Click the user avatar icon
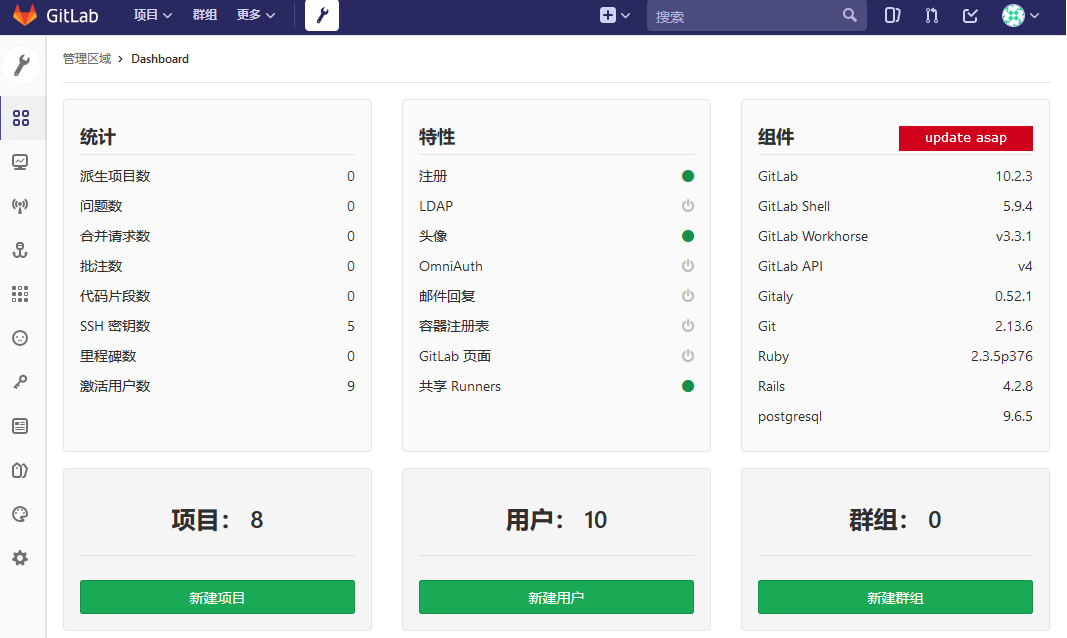The width and height of the screenshot is (1067, 638). [x=1013, y=15]
